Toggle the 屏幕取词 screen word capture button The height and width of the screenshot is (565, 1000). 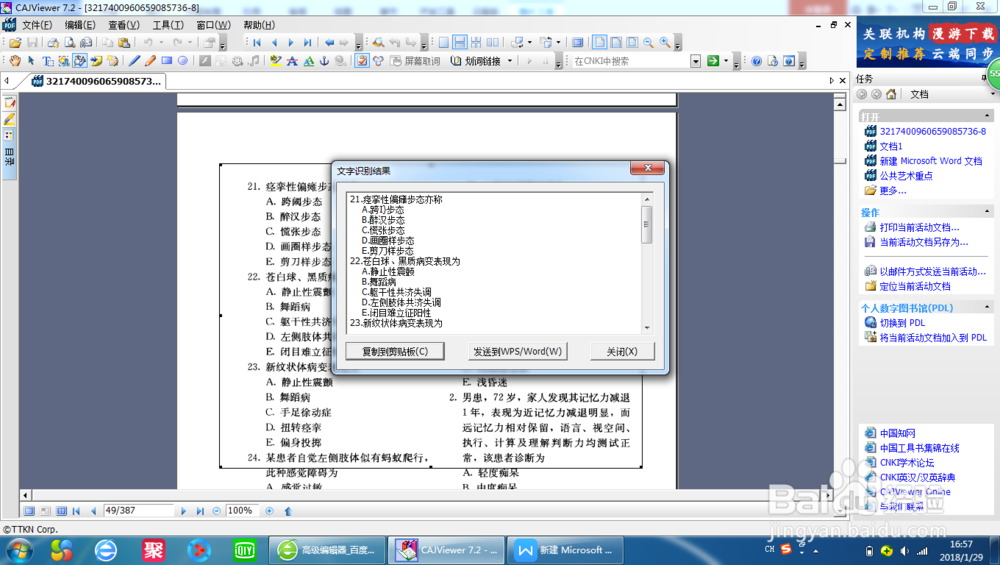click(415, 61)
